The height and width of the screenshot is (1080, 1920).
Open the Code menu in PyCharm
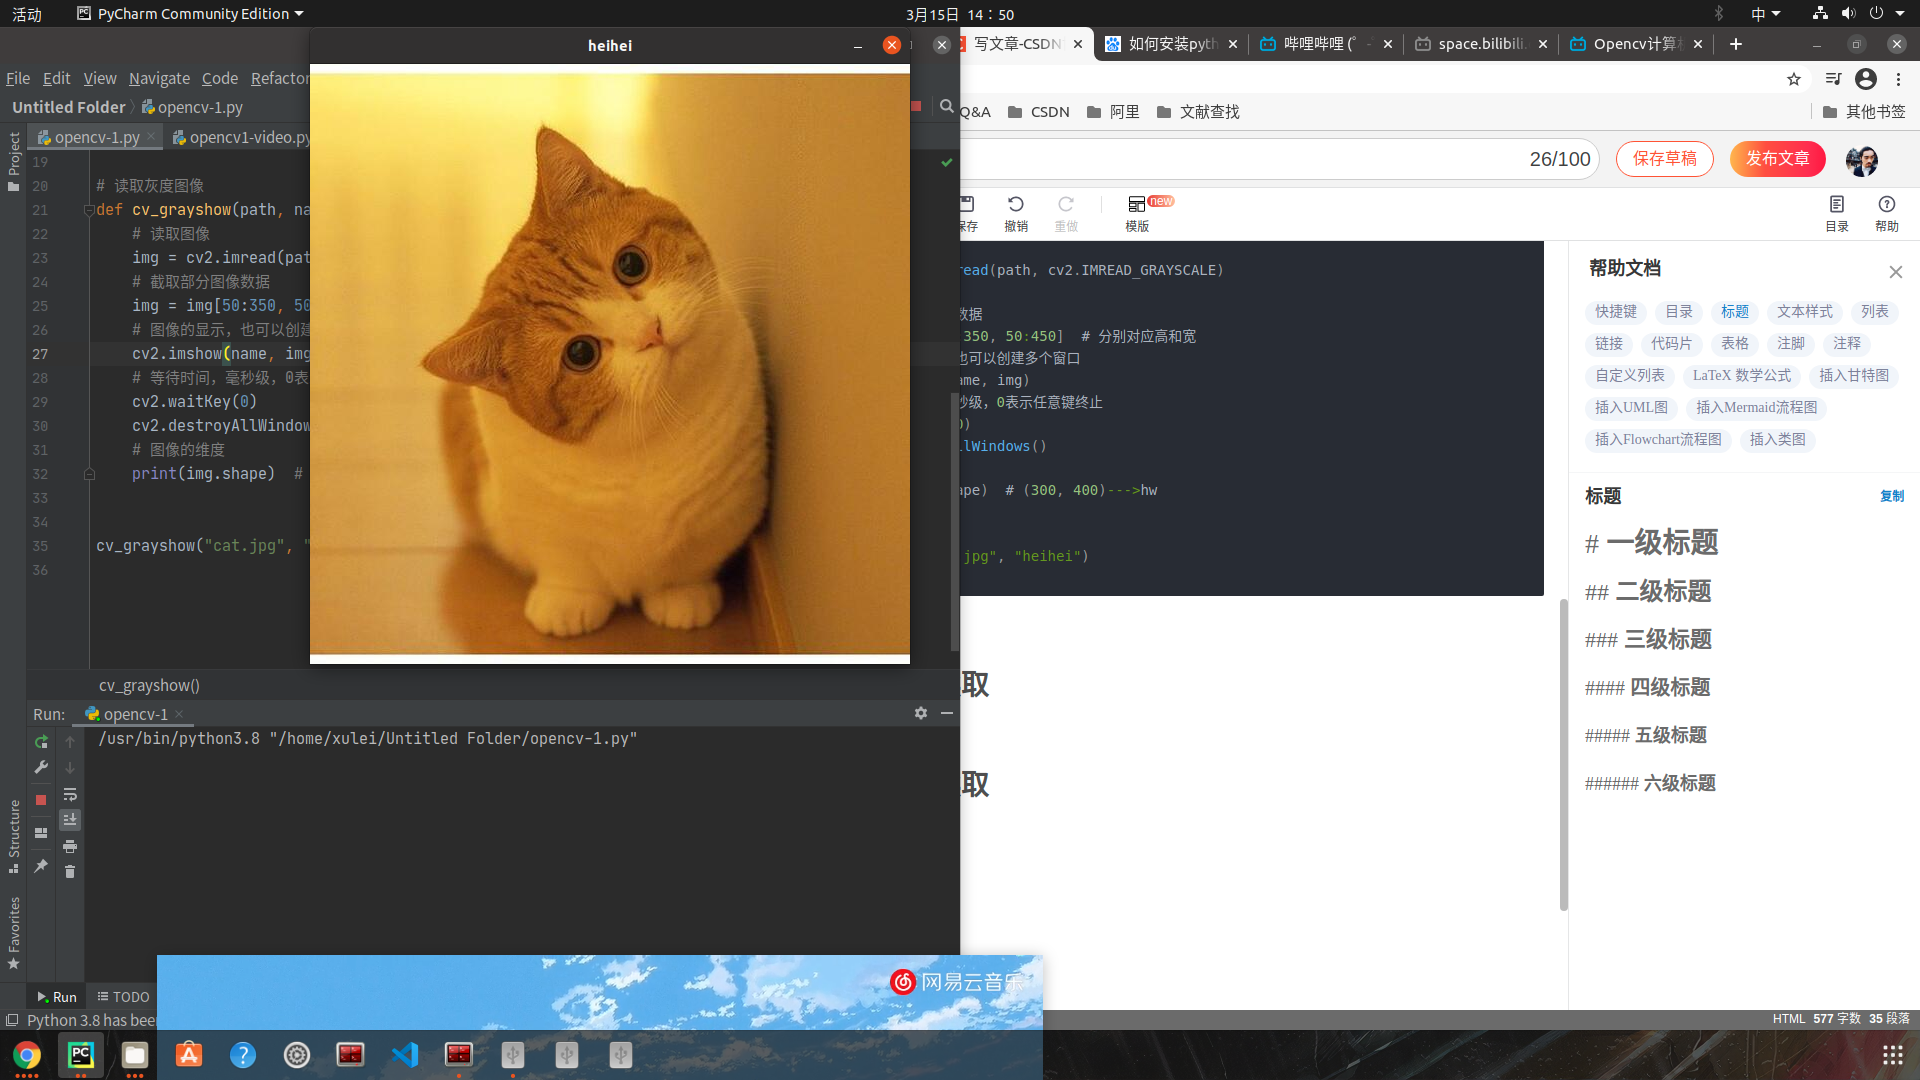pos(220,78)
